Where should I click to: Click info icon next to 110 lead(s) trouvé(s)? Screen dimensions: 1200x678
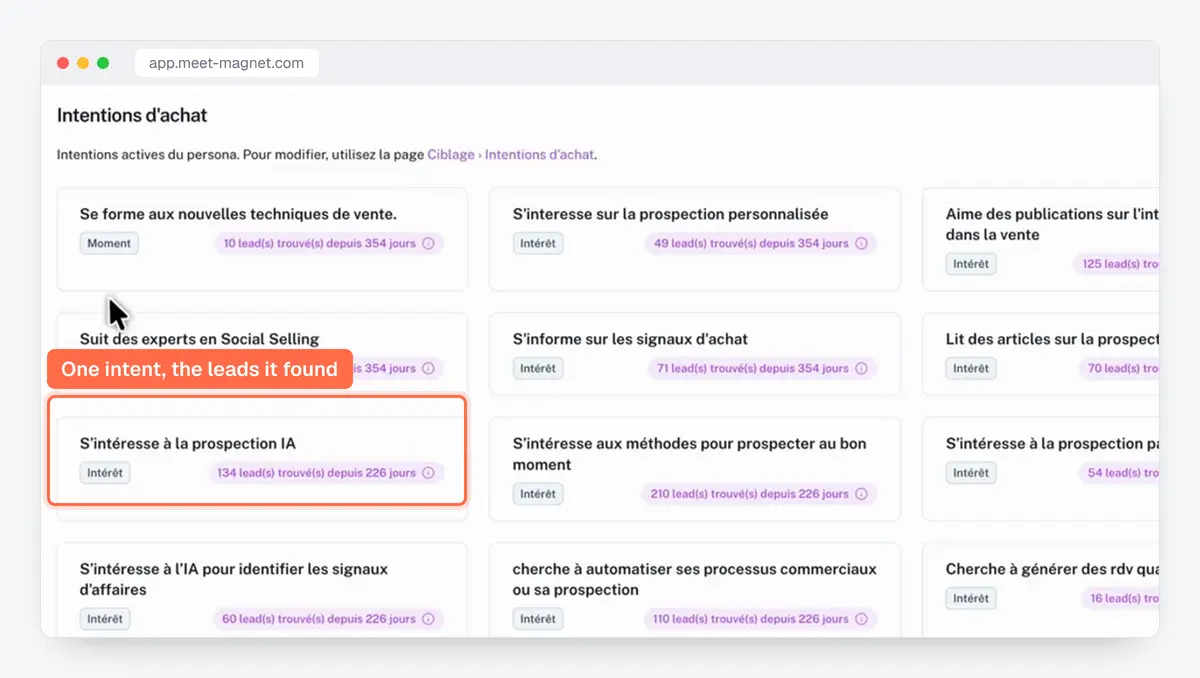(862, 619)
